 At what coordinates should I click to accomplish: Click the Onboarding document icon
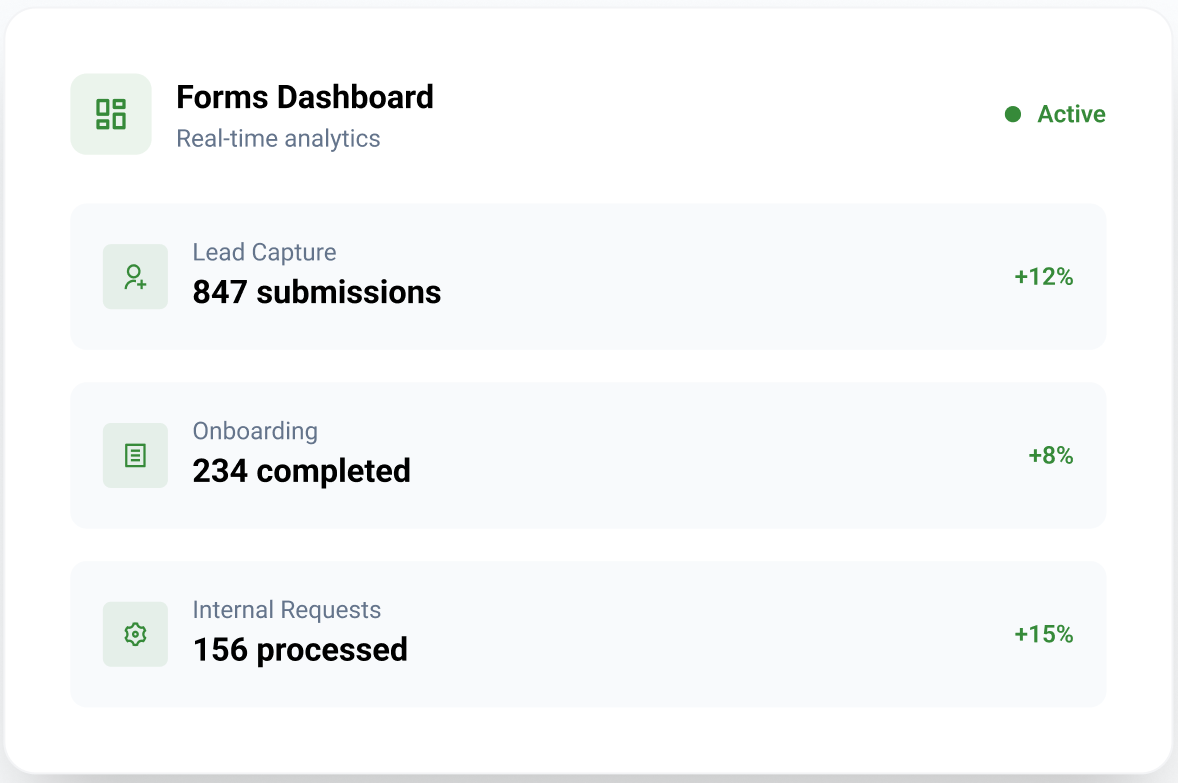click(x=135, y=456)
